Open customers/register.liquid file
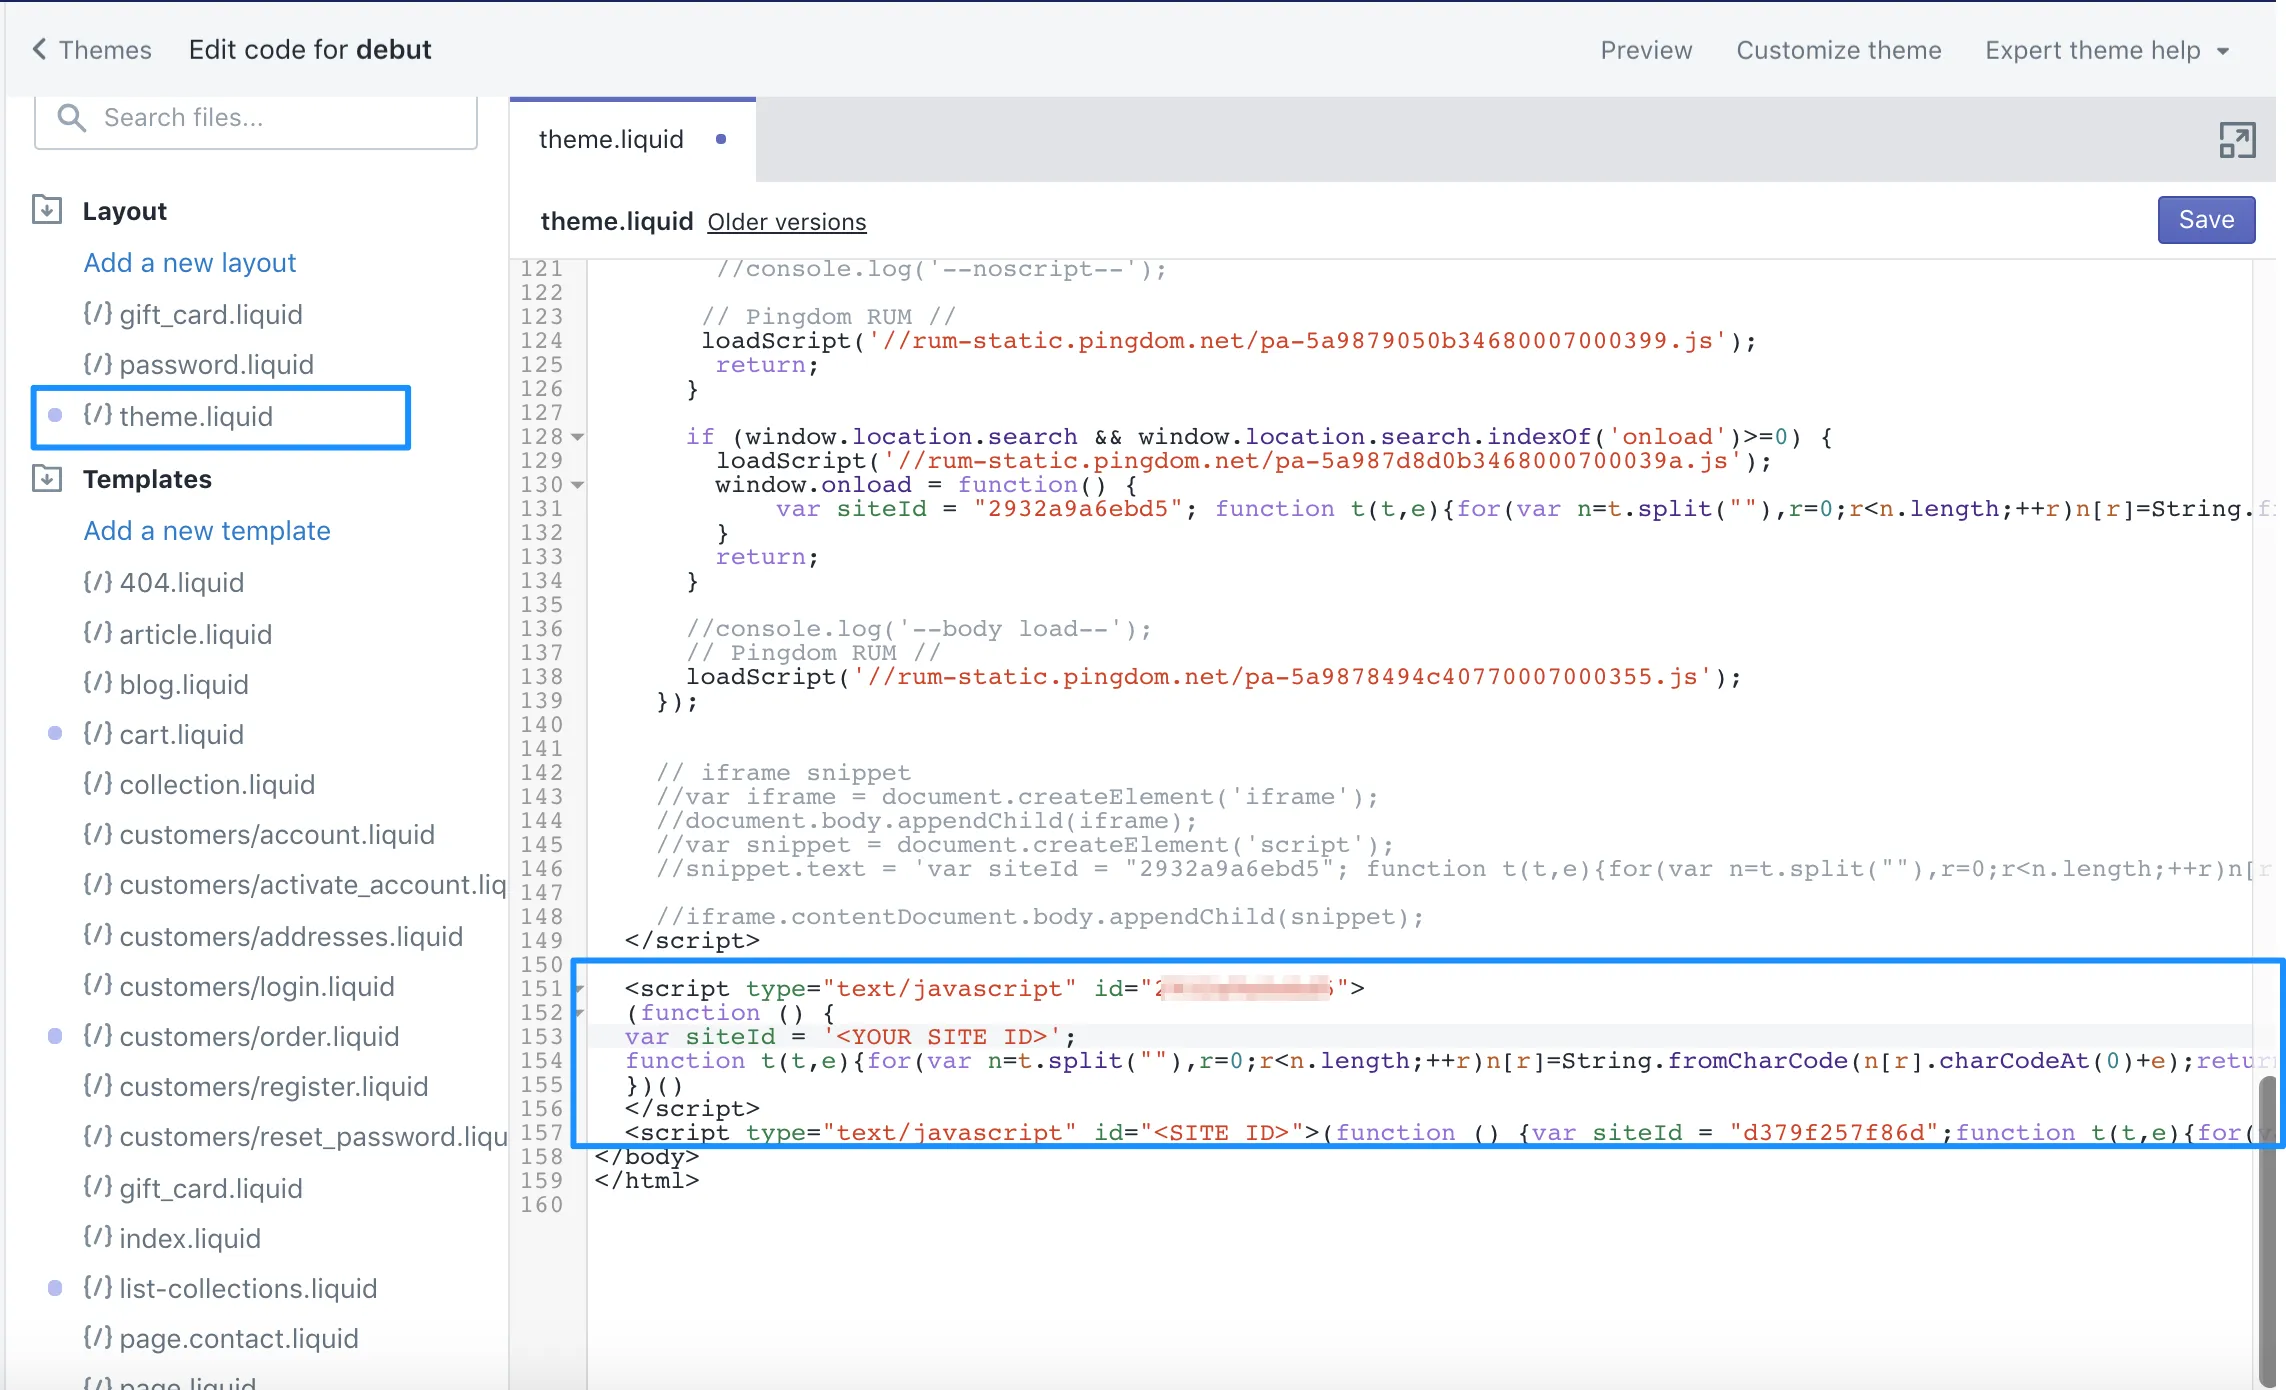2286x1390 pixels. (274, 1087)
